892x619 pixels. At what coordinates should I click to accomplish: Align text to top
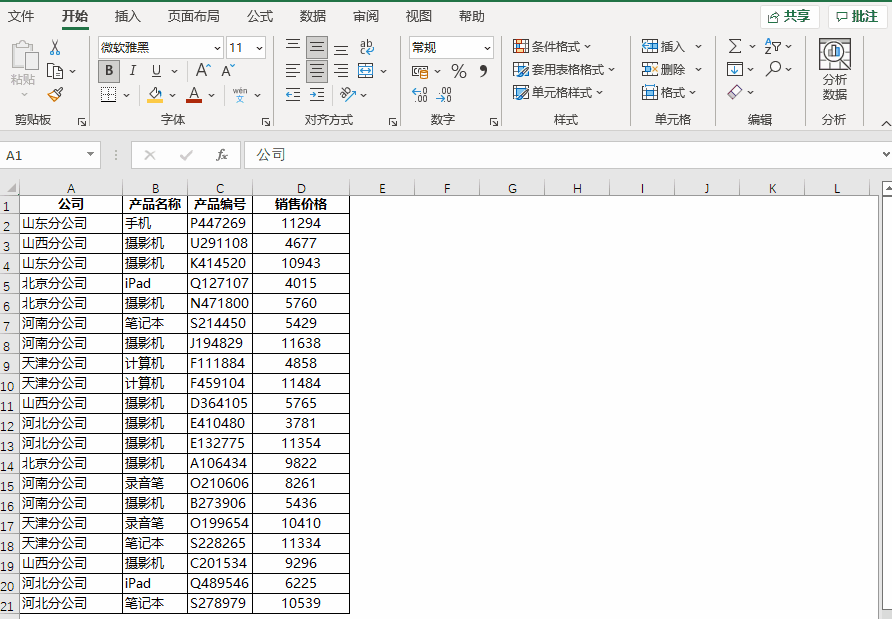click(x=293, y=46)
